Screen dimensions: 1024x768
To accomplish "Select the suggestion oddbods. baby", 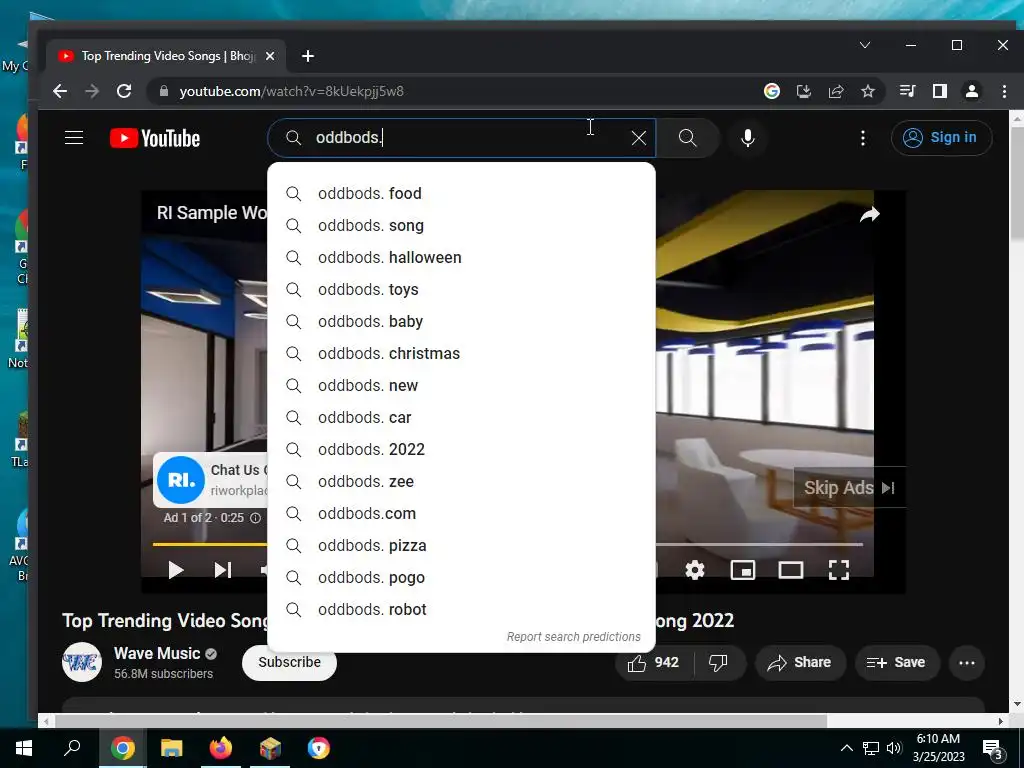I will click(x=462, y=321).
